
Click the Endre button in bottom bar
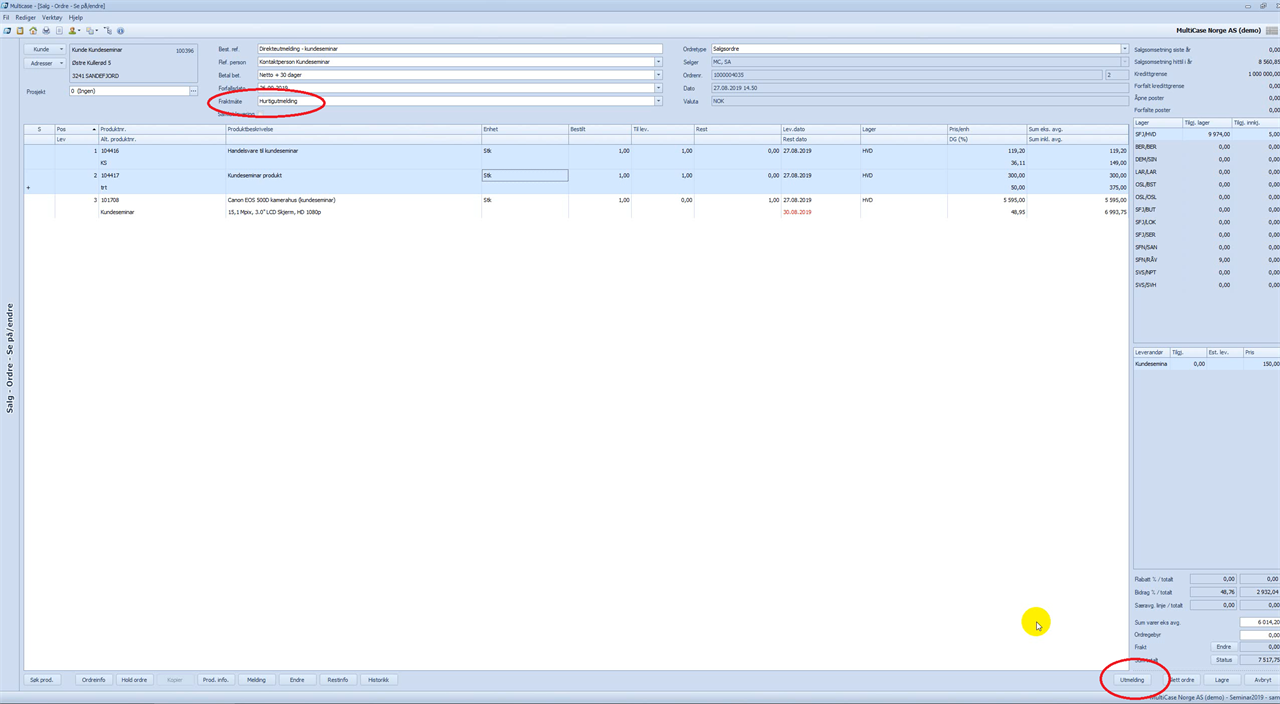point(297,680)
